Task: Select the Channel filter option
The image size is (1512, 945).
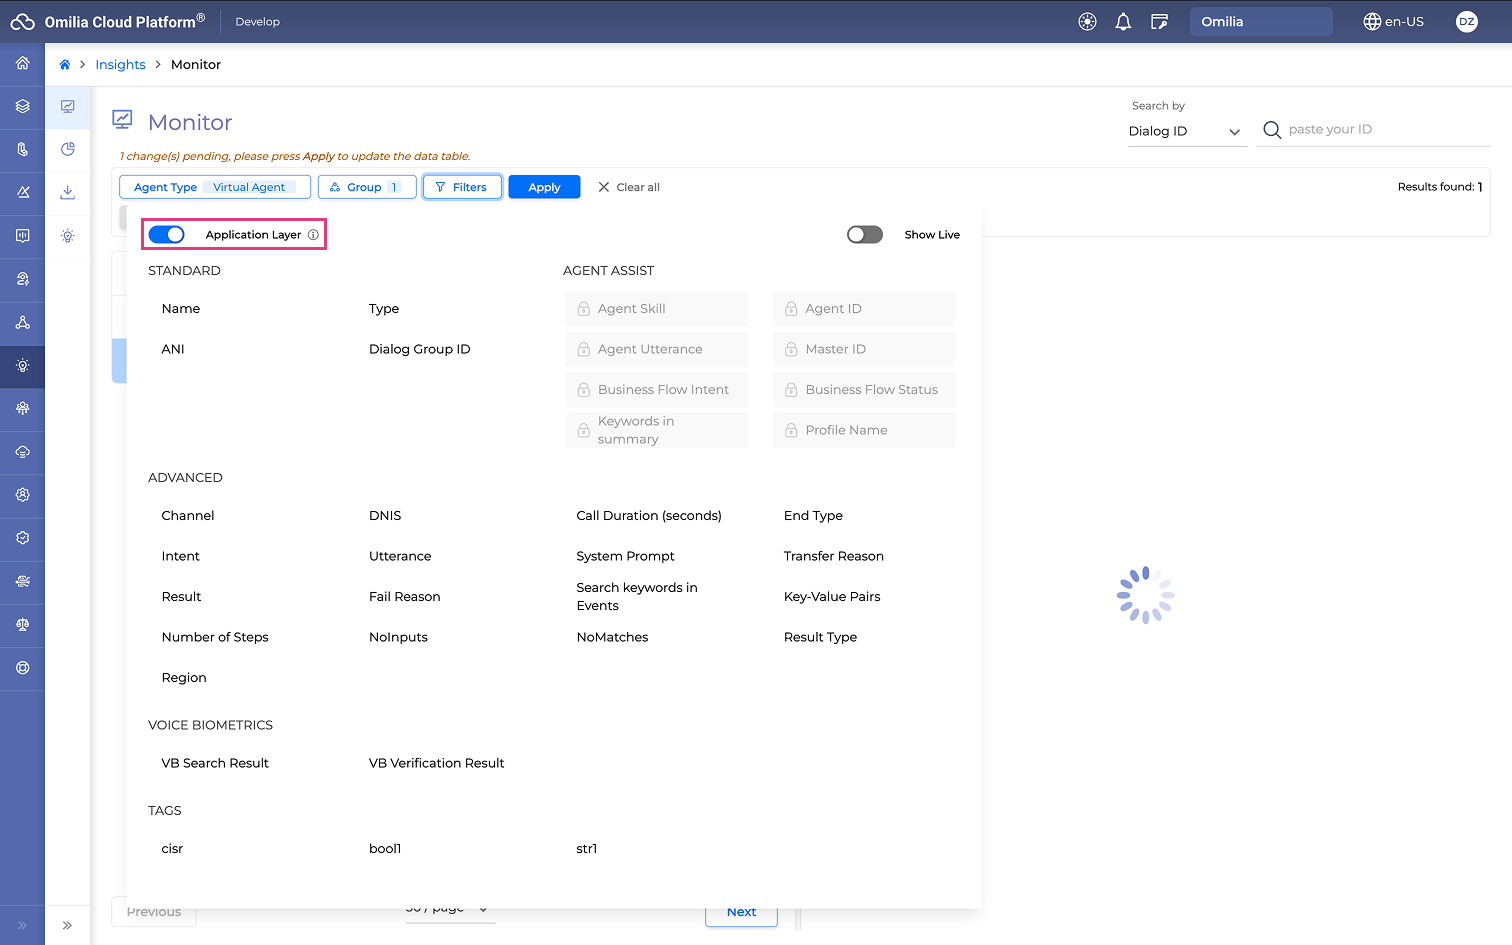Action: click(x=188, y=516)
